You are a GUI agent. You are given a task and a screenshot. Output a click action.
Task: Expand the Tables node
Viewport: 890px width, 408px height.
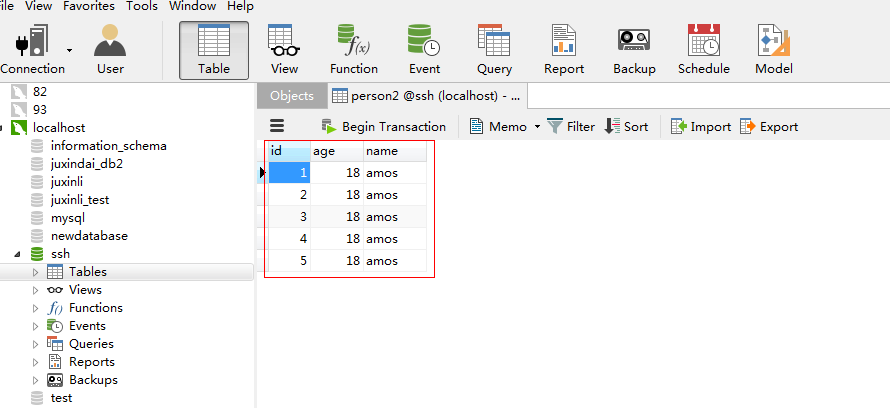[x=36, y=272]
